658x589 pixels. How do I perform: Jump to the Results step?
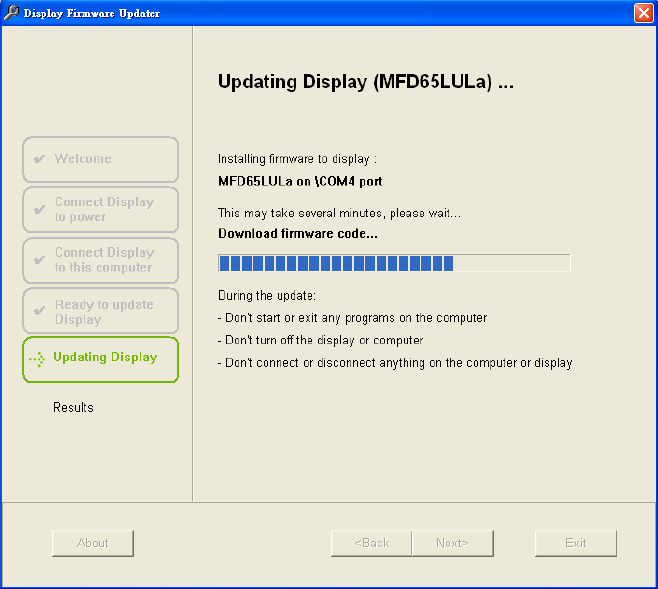[73, 407]
